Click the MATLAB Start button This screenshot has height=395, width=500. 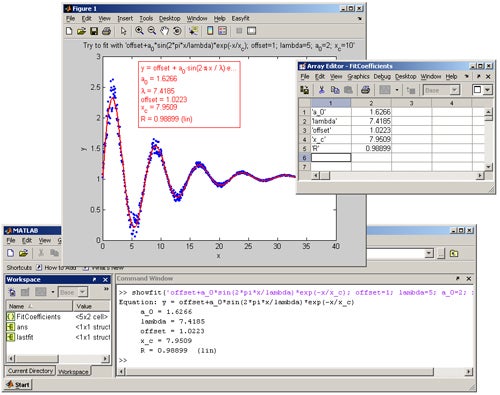point(18,384)
